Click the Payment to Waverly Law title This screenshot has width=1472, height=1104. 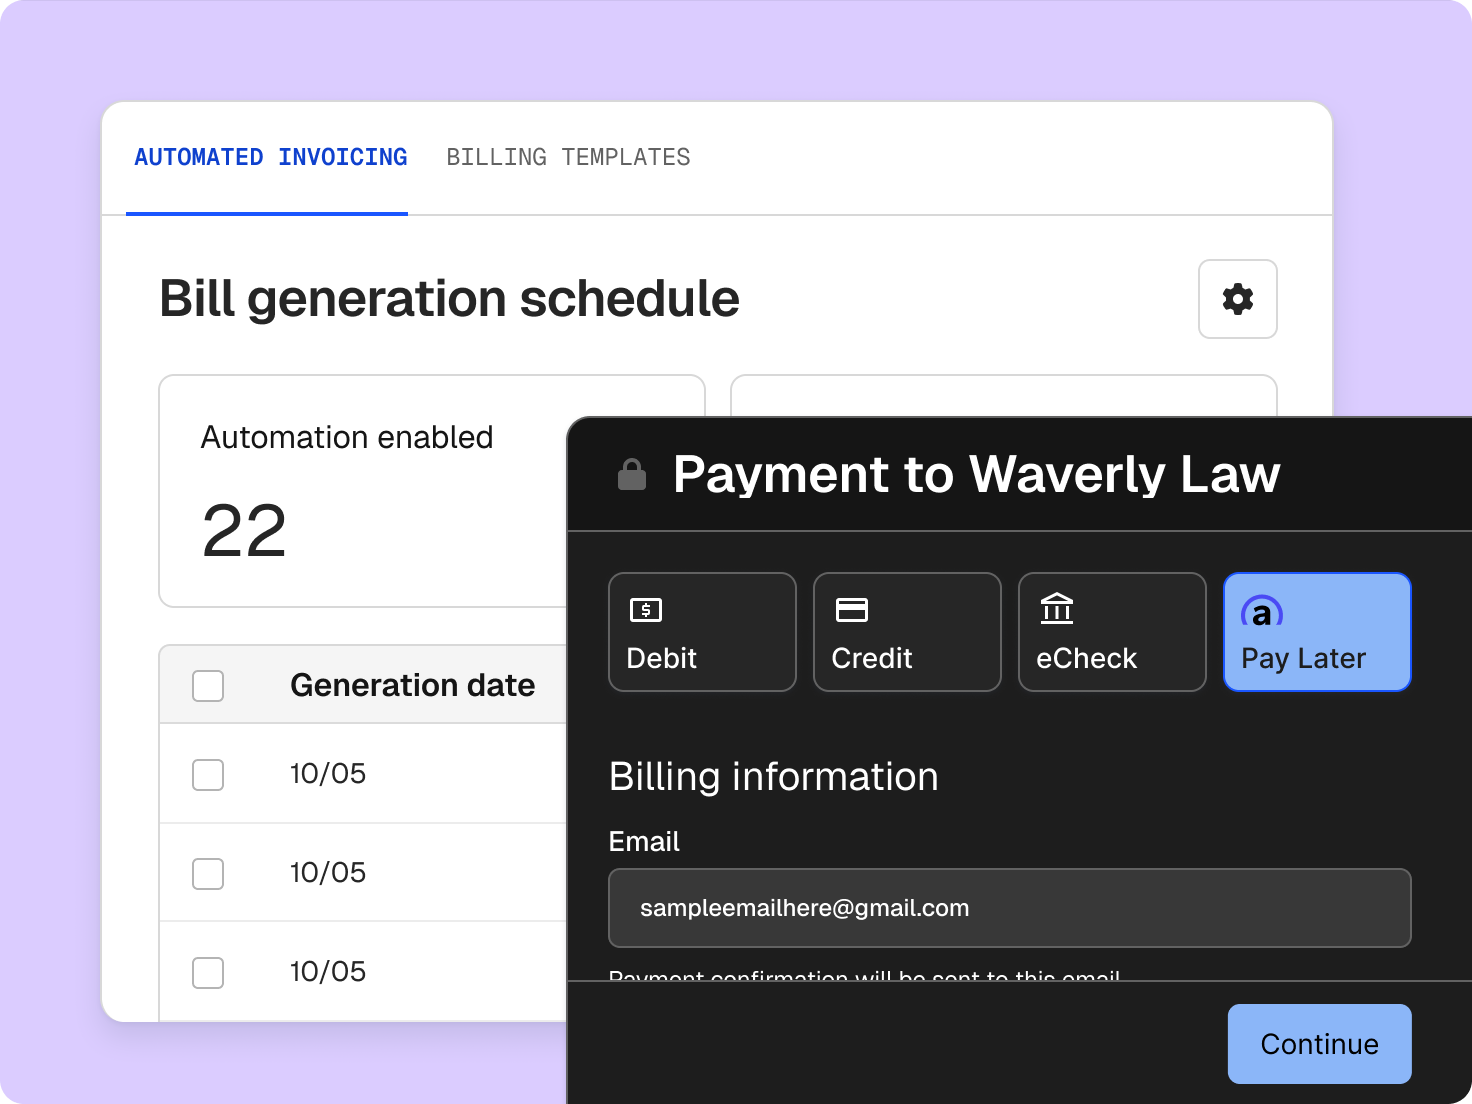[x=976, y=474]
